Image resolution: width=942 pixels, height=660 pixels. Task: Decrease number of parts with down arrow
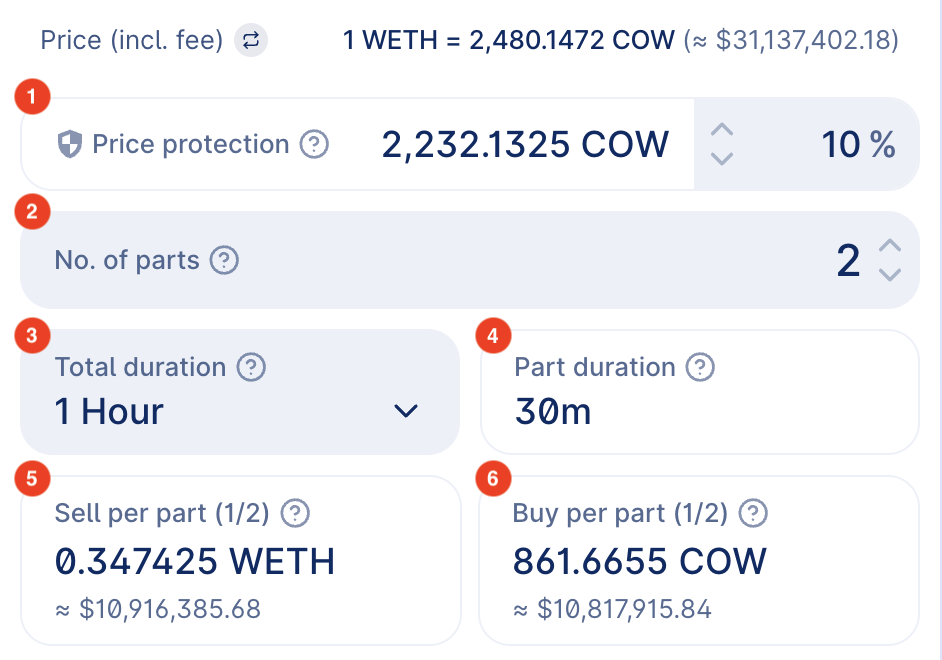point(890,275)
